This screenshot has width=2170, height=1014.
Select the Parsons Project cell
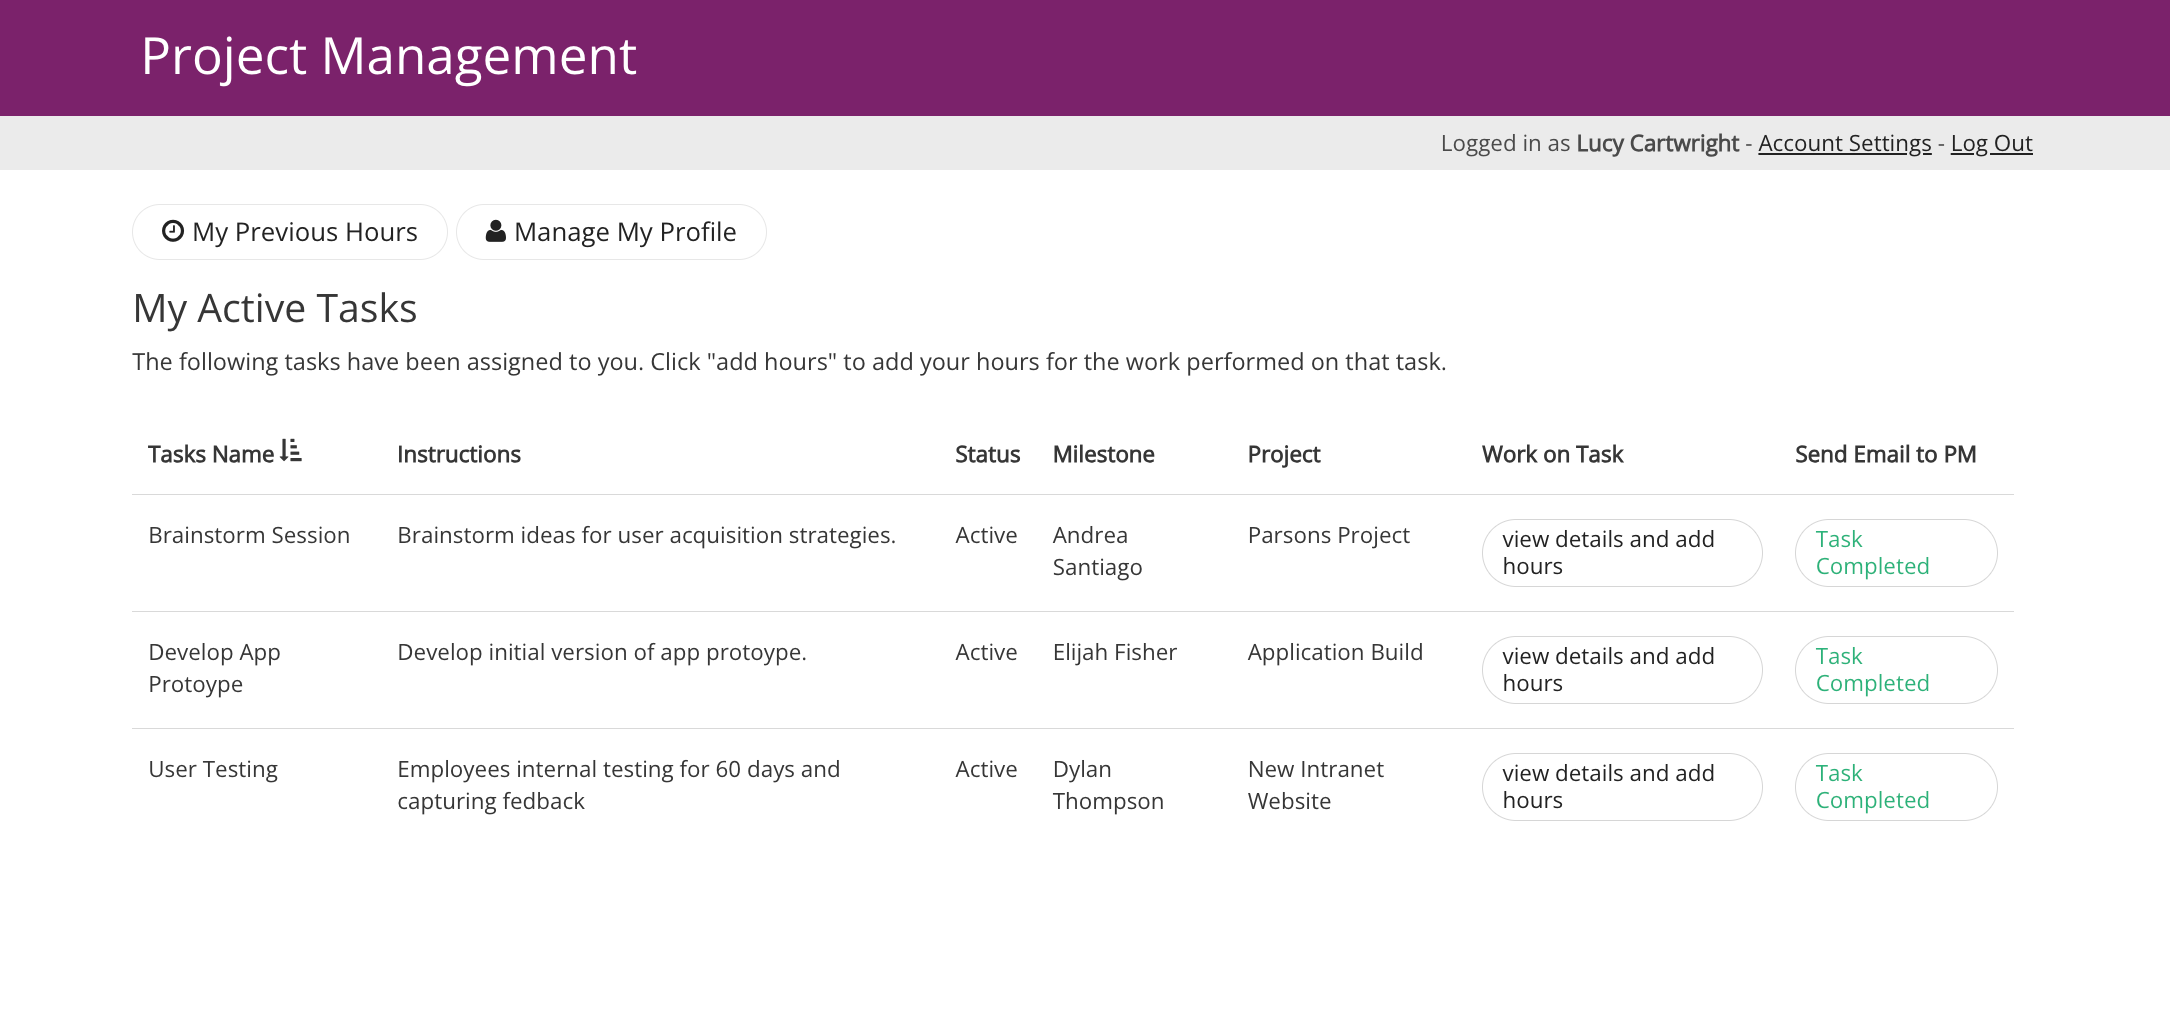pos(1328,535)
